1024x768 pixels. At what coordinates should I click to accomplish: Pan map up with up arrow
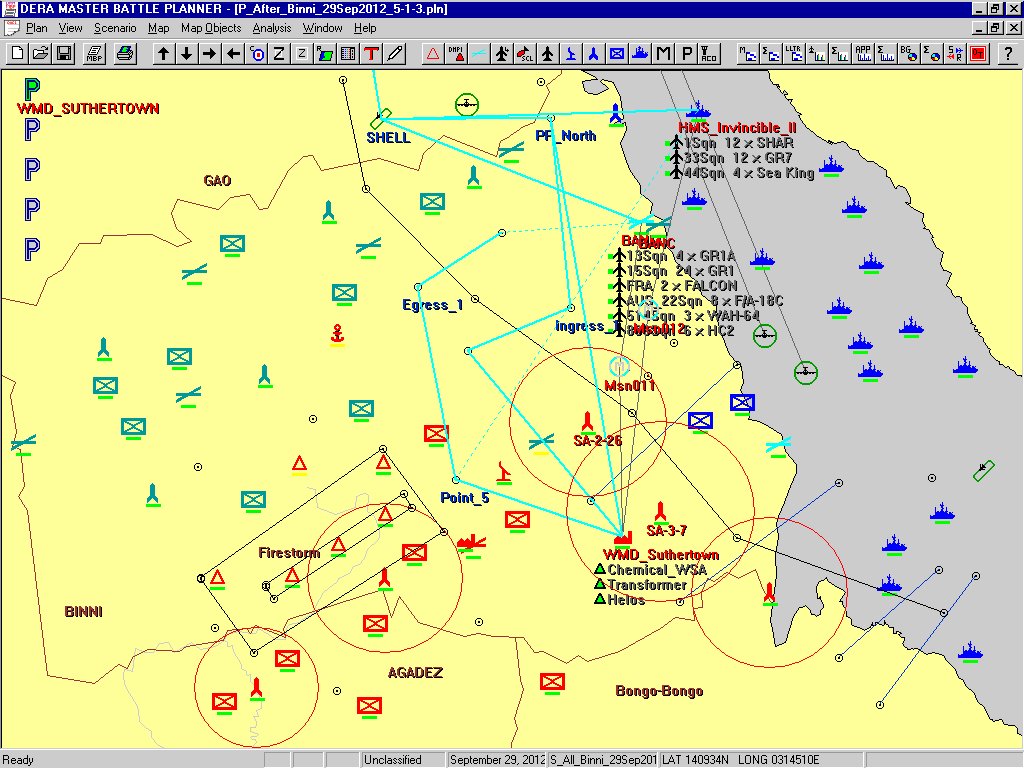(x=163, y=53)
